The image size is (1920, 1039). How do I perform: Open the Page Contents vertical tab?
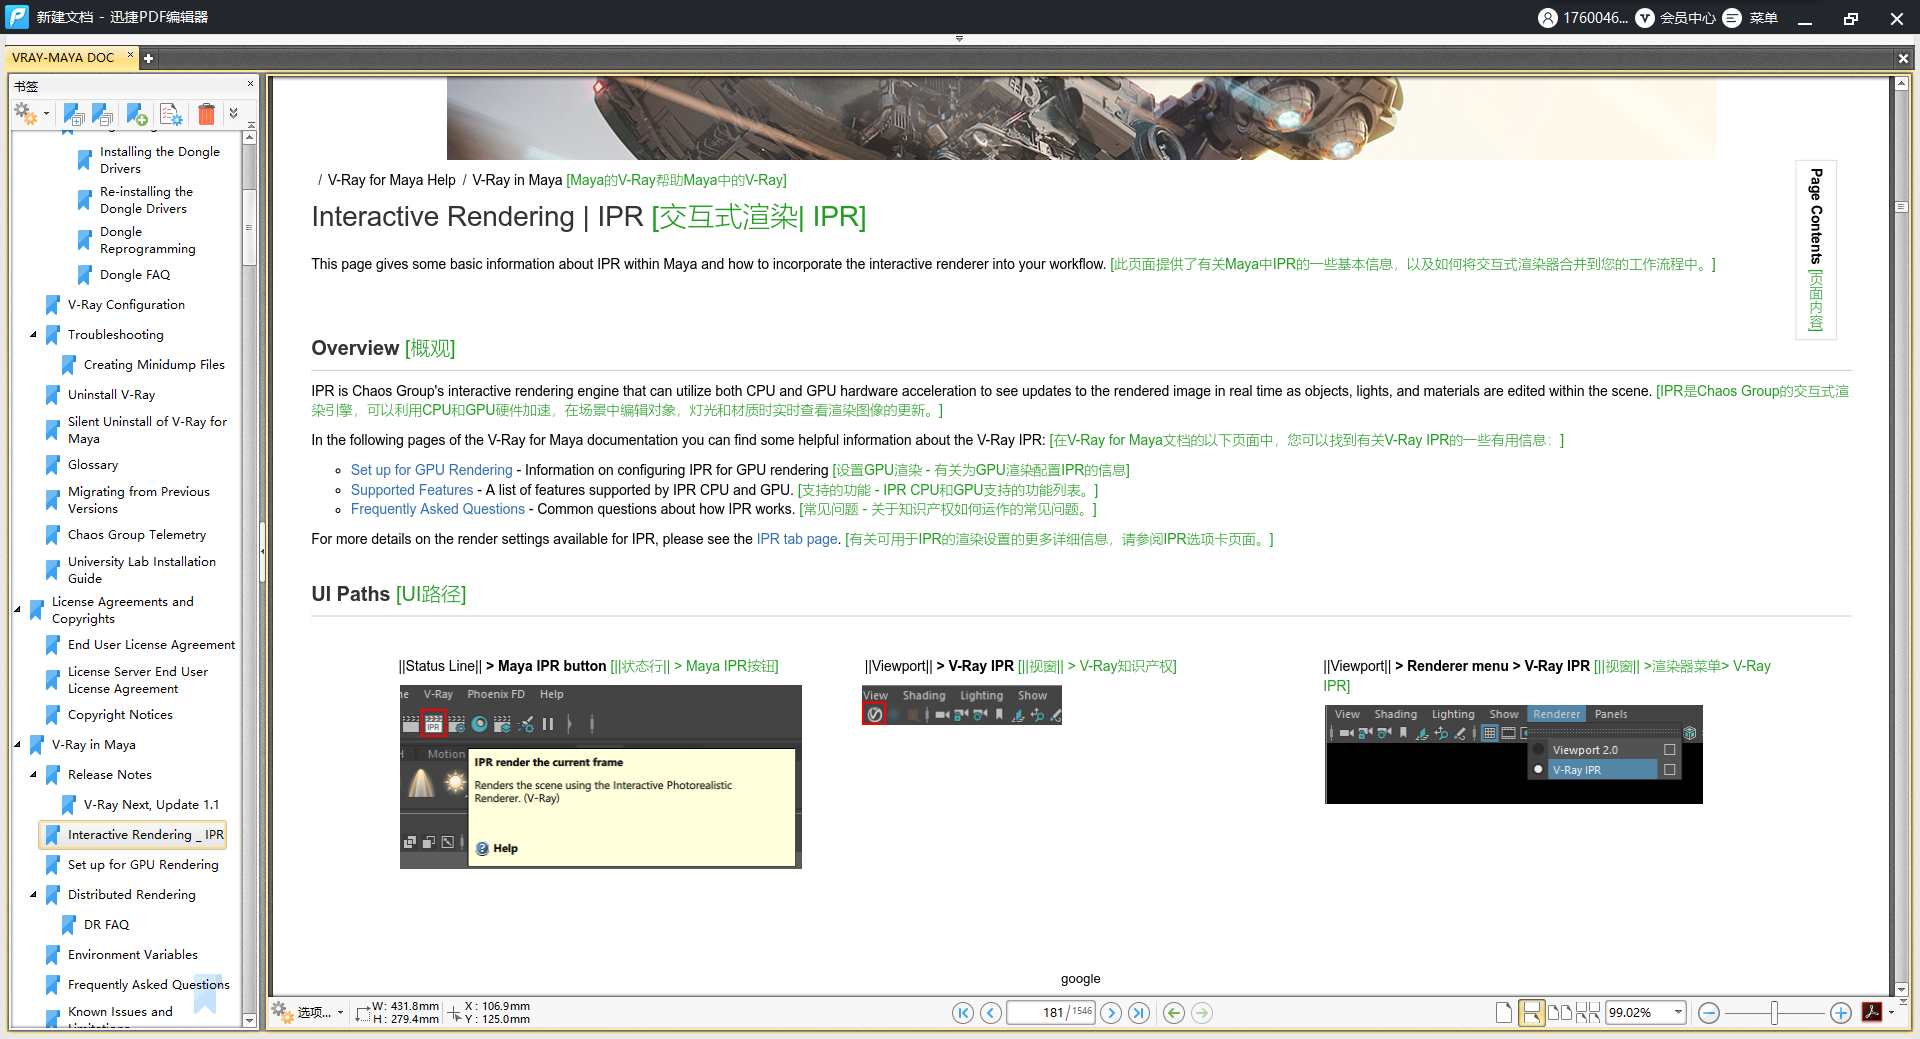click(x=1816, y=250)
